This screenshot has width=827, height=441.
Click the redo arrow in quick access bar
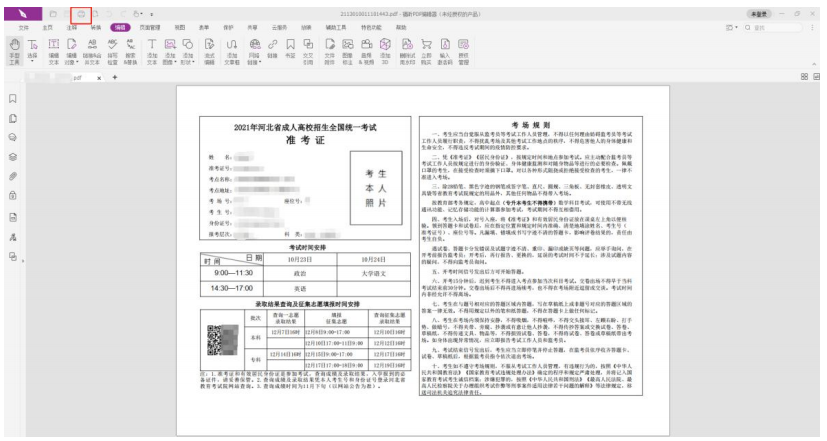coord(123,14)
